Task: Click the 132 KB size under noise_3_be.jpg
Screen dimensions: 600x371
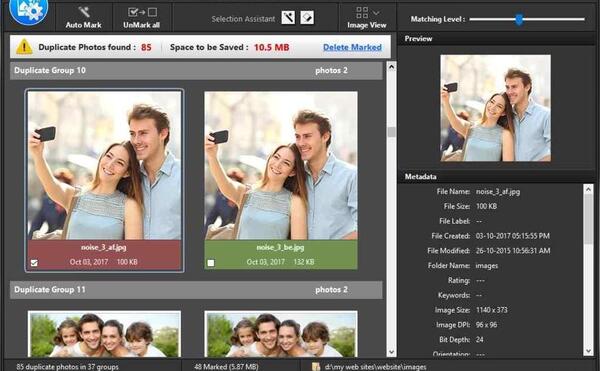Action: (x=304, y=262)
